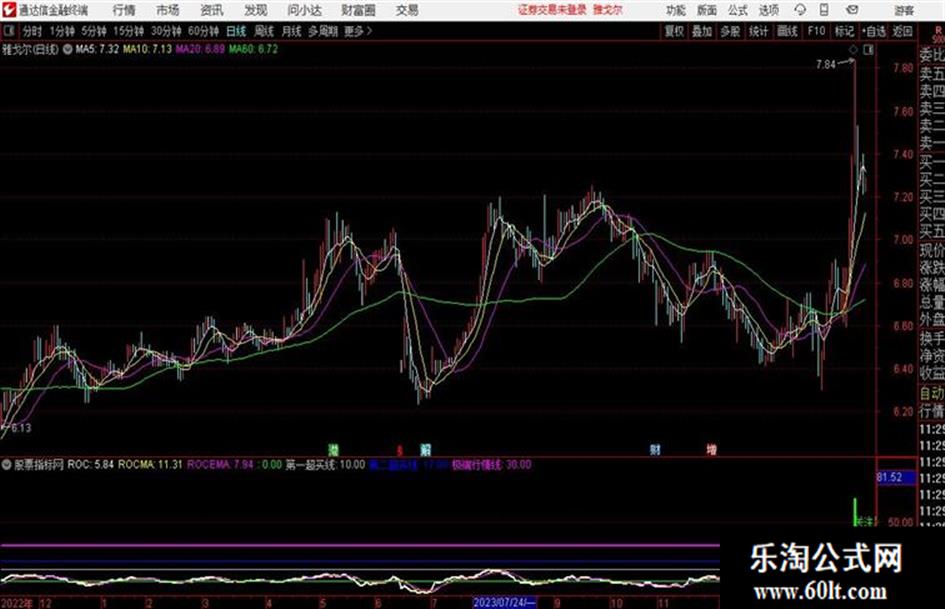Click the customer service headset icon
Viewport: 945px width, 609px height.
(x=800, y=10)
